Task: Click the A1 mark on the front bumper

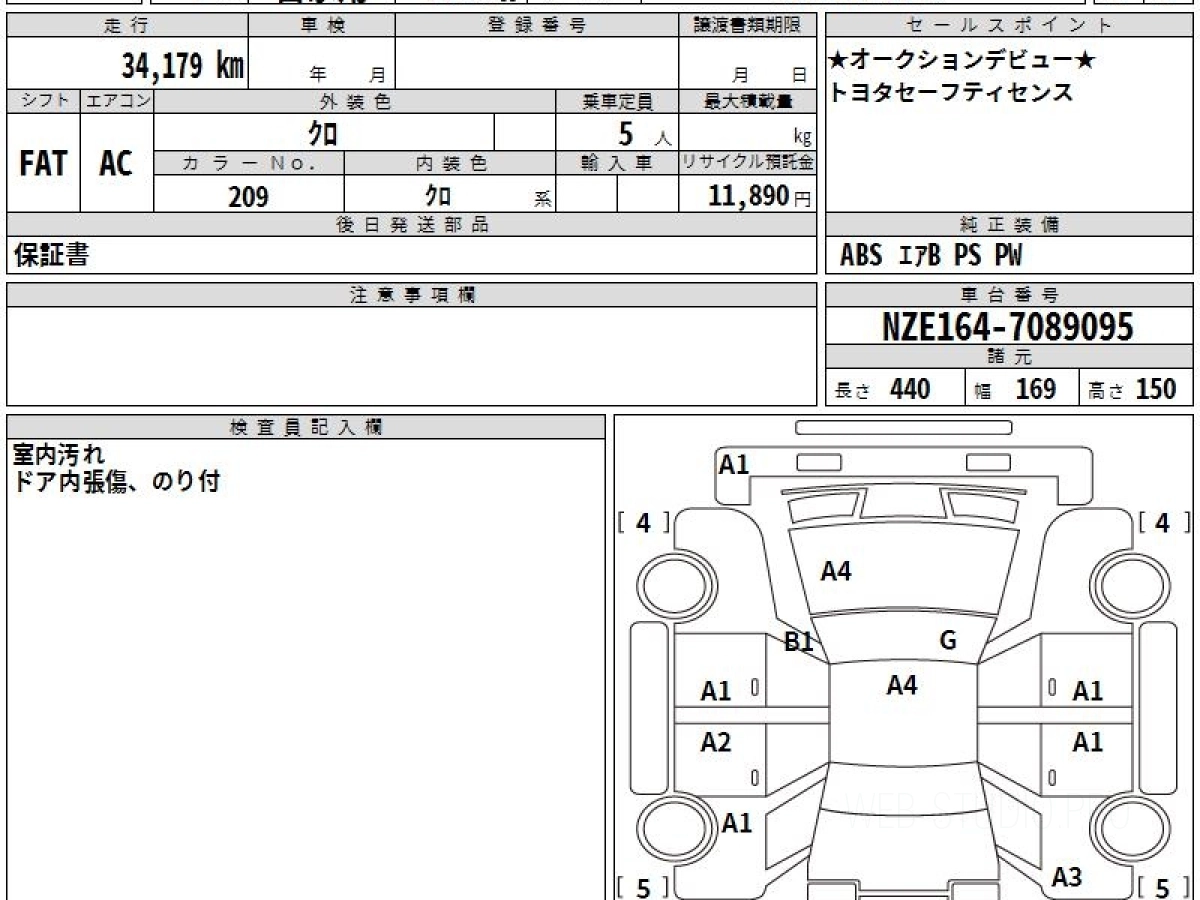Action: pos(734,464)
